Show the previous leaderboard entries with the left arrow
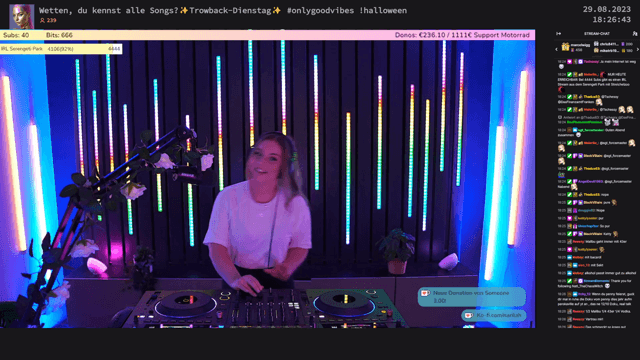 pos(556,49)
